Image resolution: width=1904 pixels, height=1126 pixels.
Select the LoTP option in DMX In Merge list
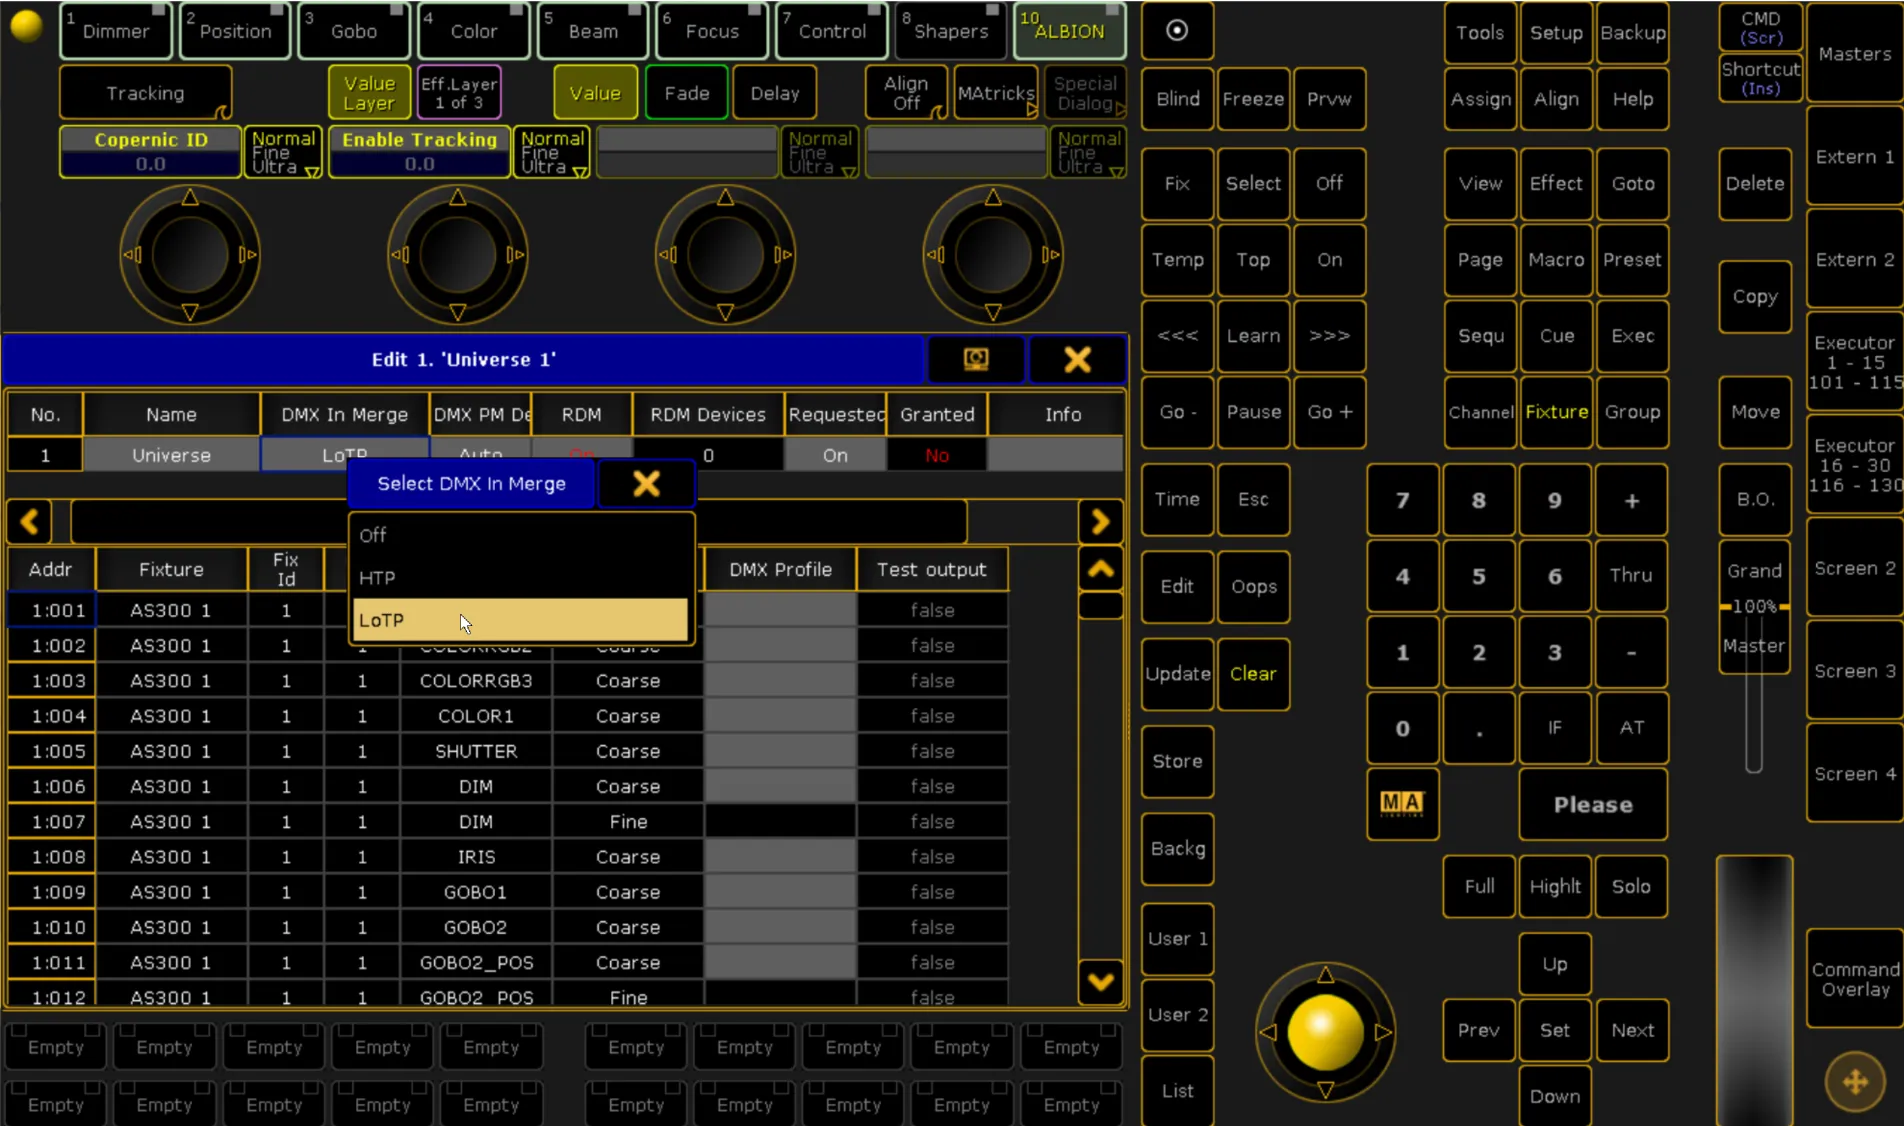click(x=521, y=620)
